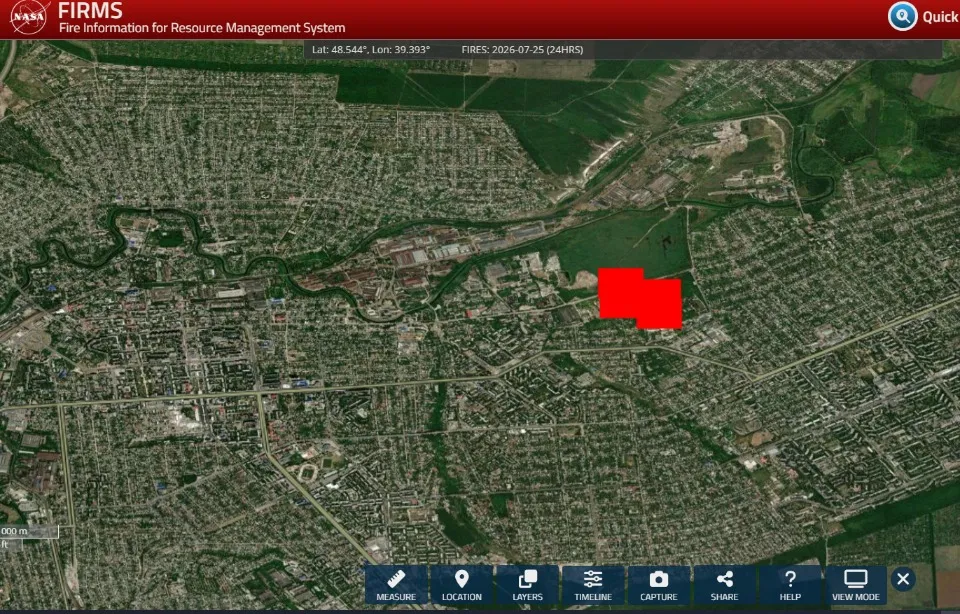The image size is (960, 614).
Task: Open the Layers panel
Action: [x=527, y=585]
